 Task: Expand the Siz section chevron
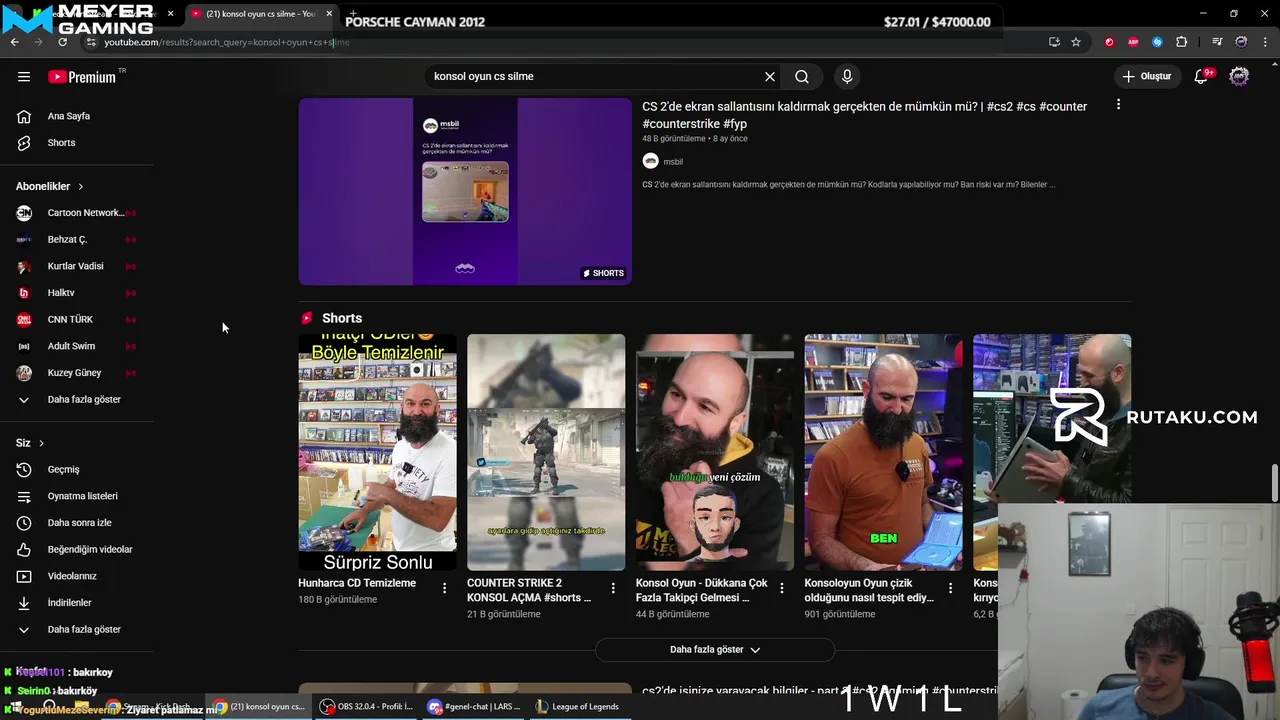point(41,443)
